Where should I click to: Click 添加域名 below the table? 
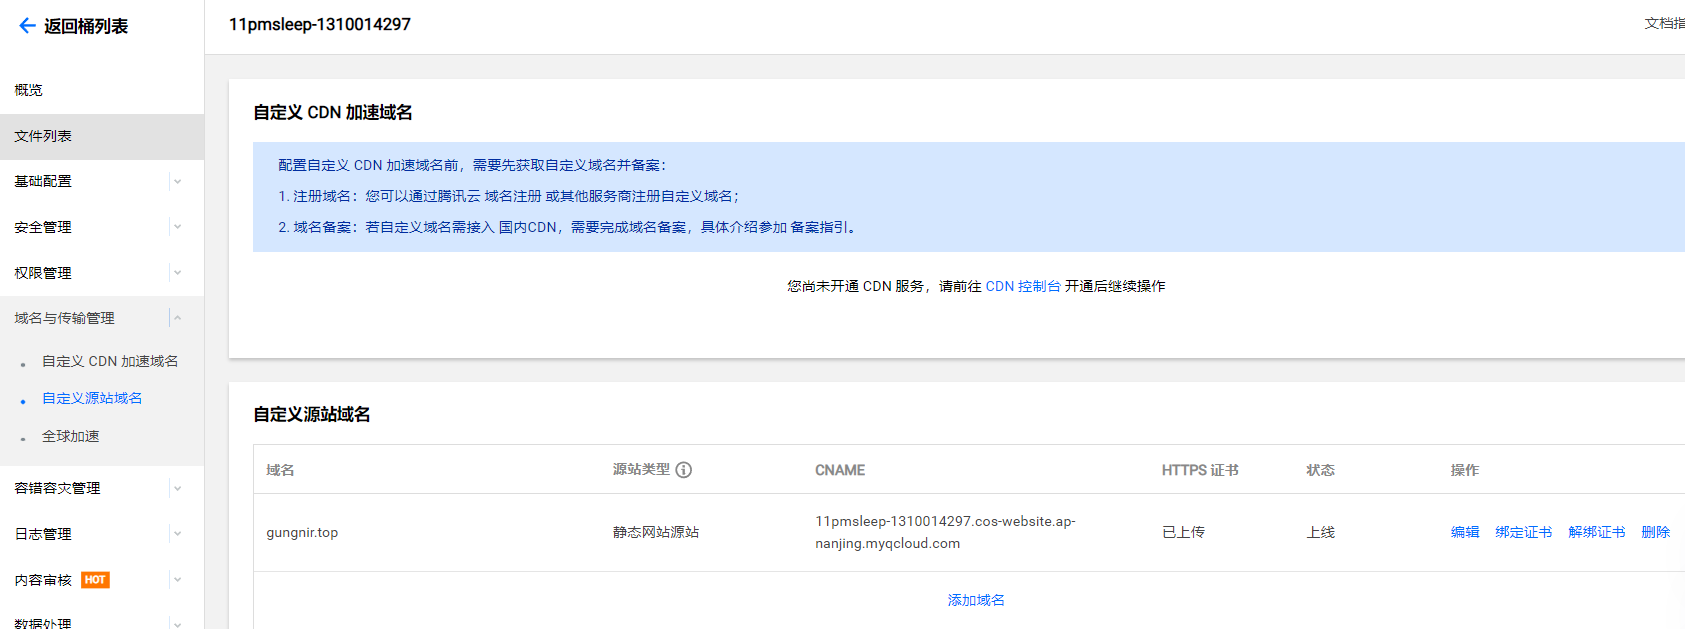pyautogui.click(x=976, y=600)
